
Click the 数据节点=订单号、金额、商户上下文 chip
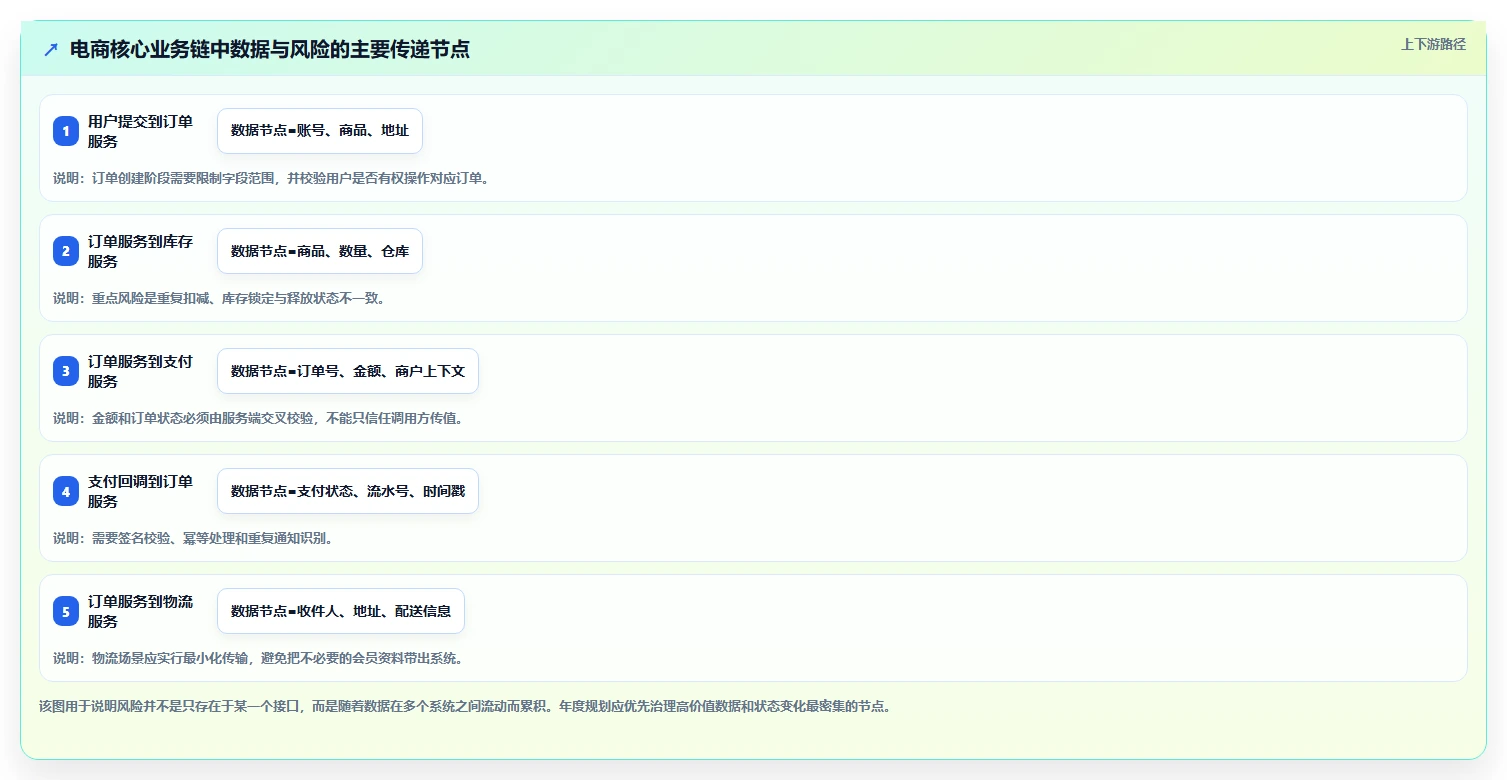[x=348, y=371]
